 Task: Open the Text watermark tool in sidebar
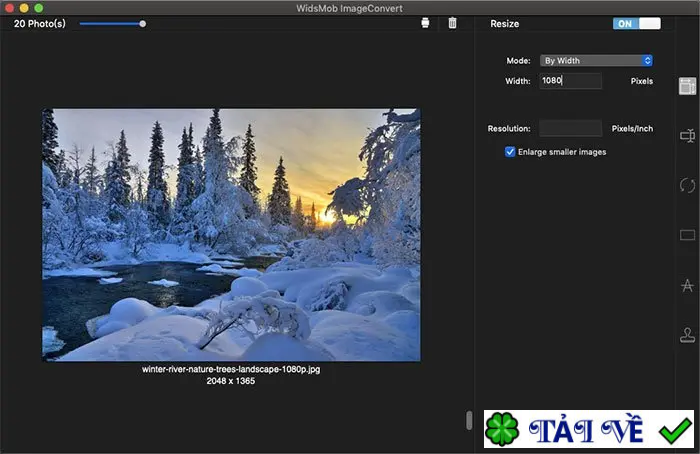click(x=687, y=285)
